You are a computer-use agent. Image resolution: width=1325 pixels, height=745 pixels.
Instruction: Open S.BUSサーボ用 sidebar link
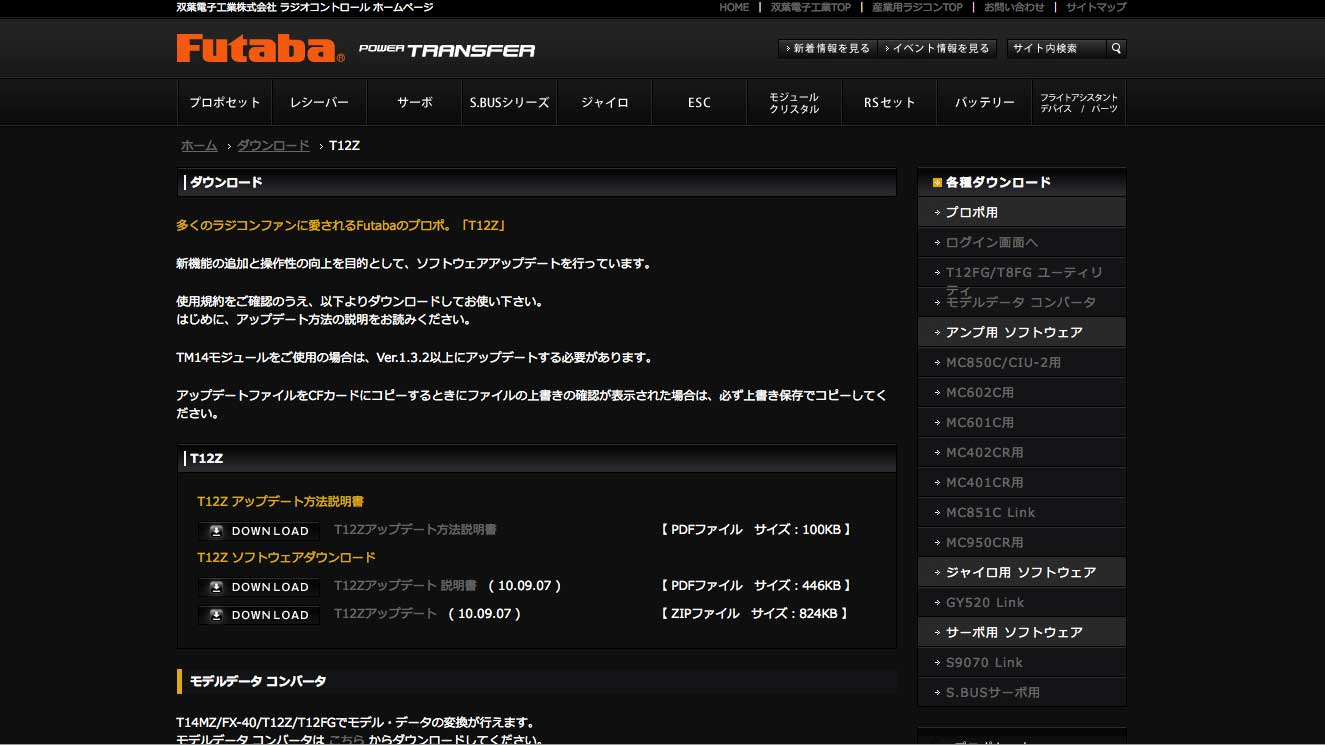point(1021,692)
